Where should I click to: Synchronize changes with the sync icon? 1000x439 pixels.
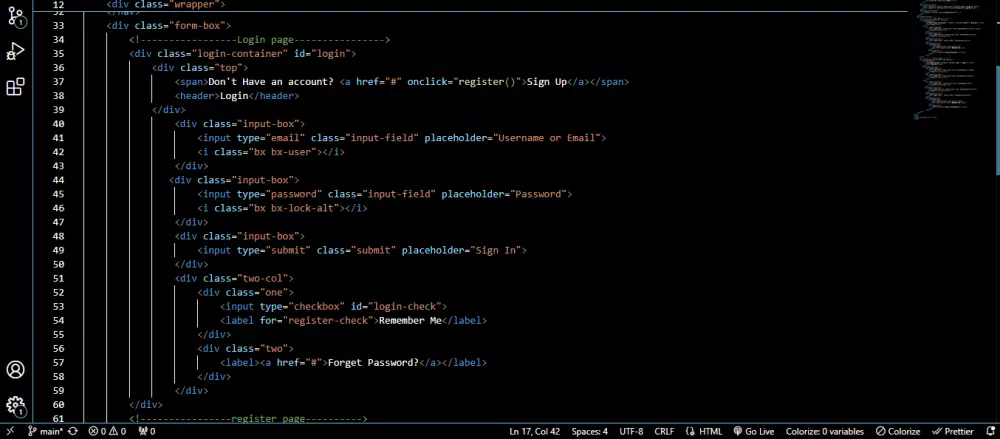pos(73,431)
